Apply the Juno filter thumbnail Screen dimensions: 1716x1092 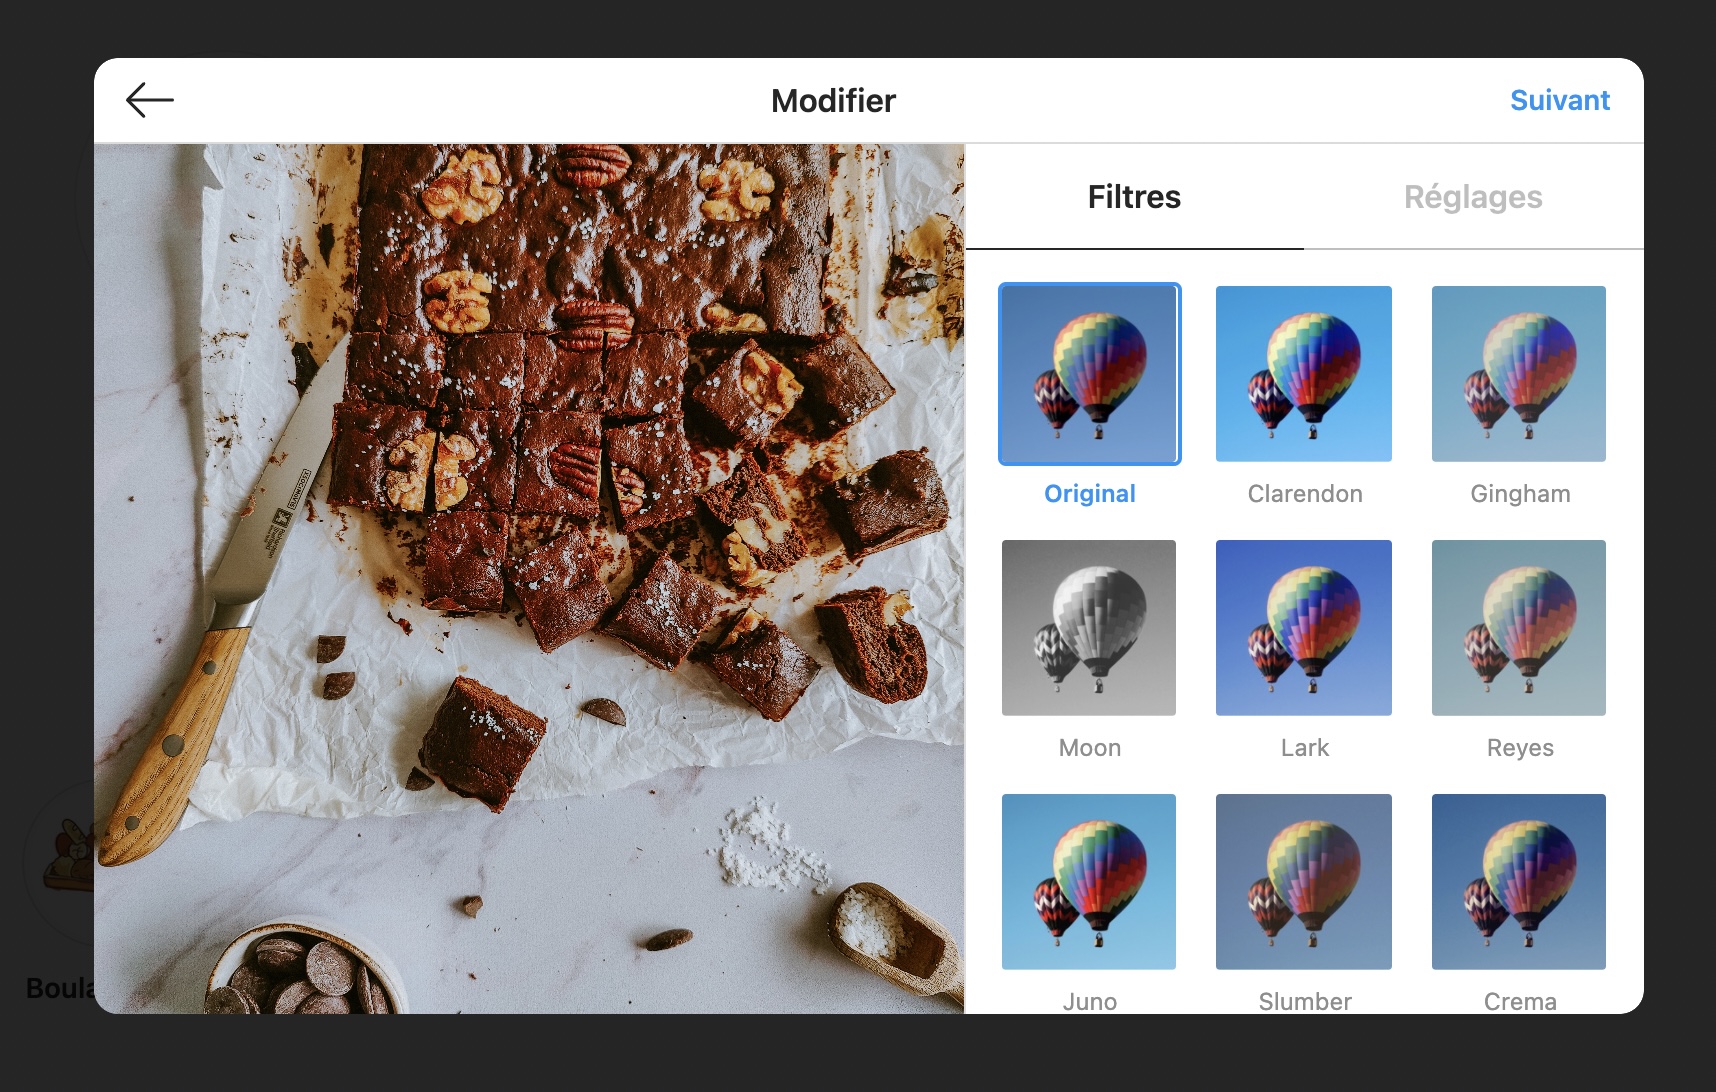pyautogui.click(x=1089, y=882)
